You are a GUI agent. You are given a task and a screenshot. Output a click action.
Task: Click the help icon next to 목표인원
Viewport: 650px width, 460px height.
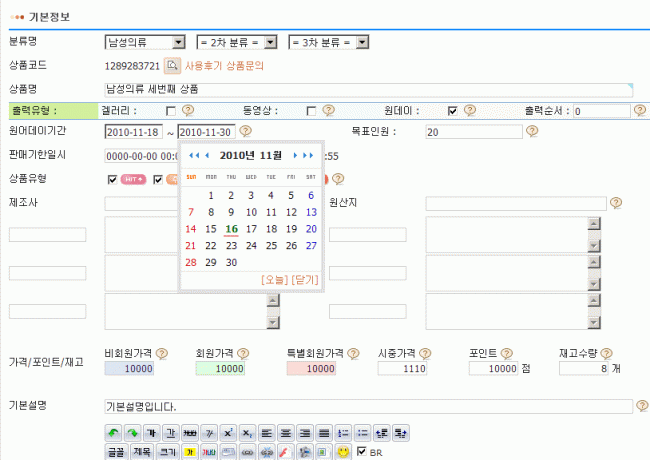point(532,131)
